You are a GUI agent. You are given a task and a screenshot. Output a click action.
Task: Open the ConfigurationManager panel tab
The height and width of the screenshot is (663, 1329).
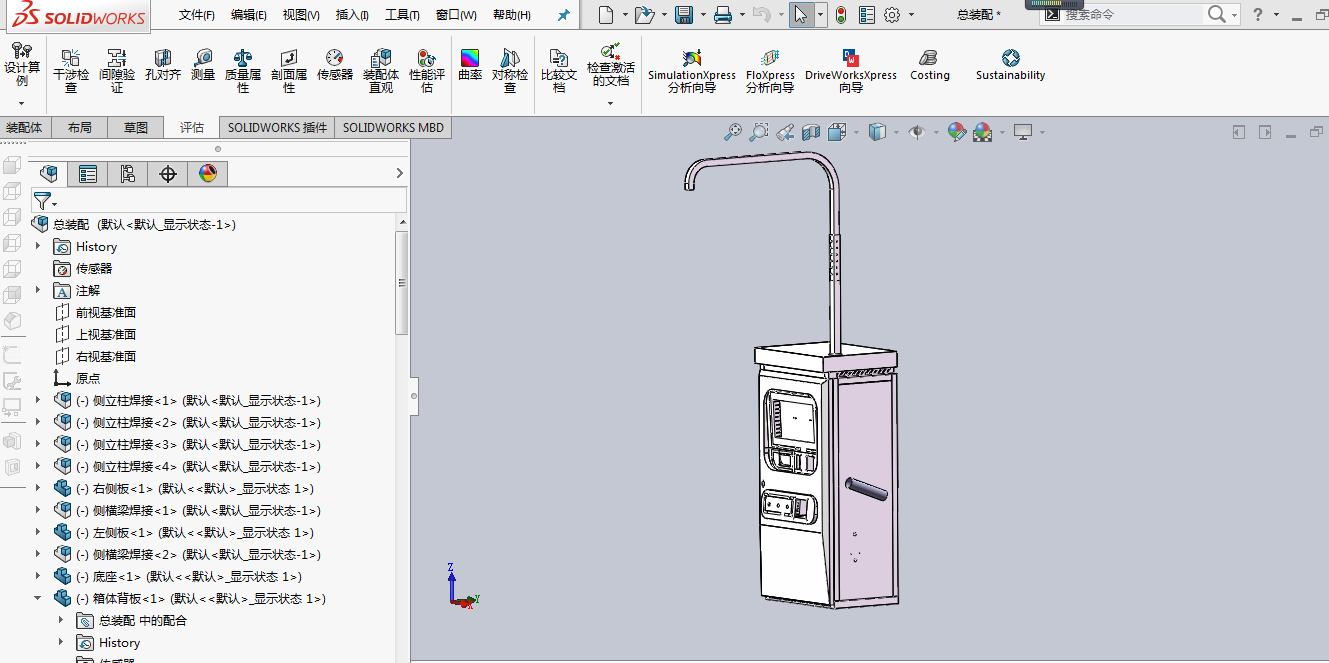click(128, 174)
